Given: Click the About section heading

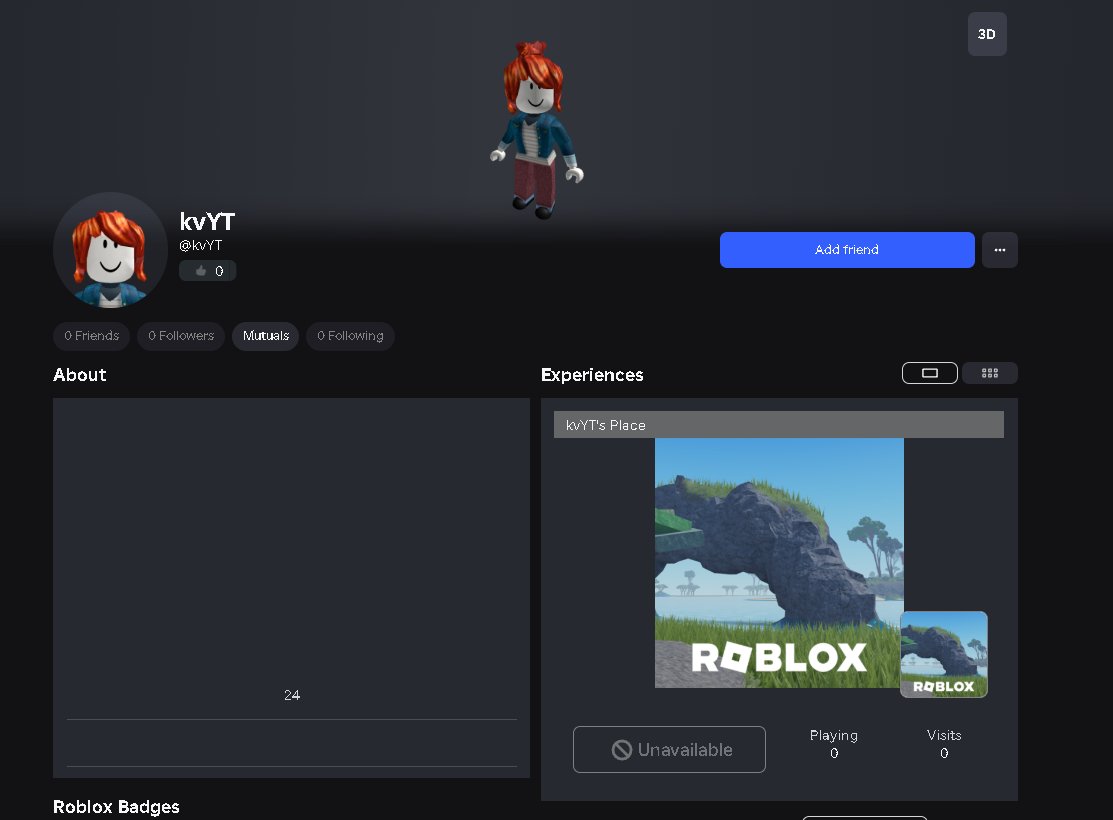Looking at the screenshot, I should coord(80,375).
